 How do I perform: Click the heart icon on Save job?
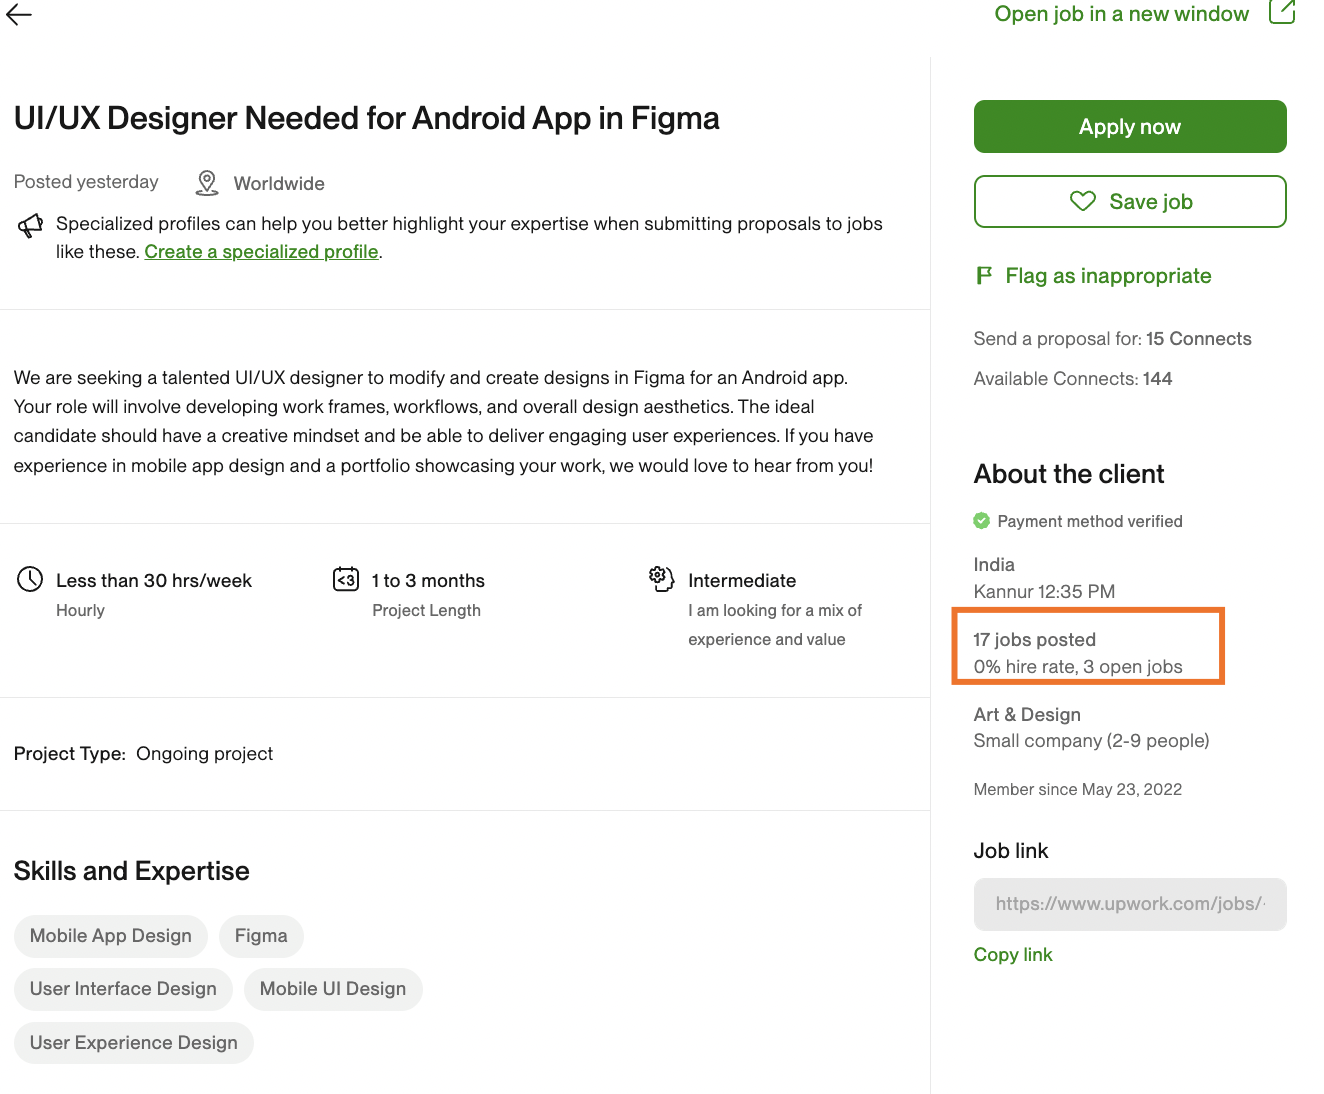coord(1083,201)
